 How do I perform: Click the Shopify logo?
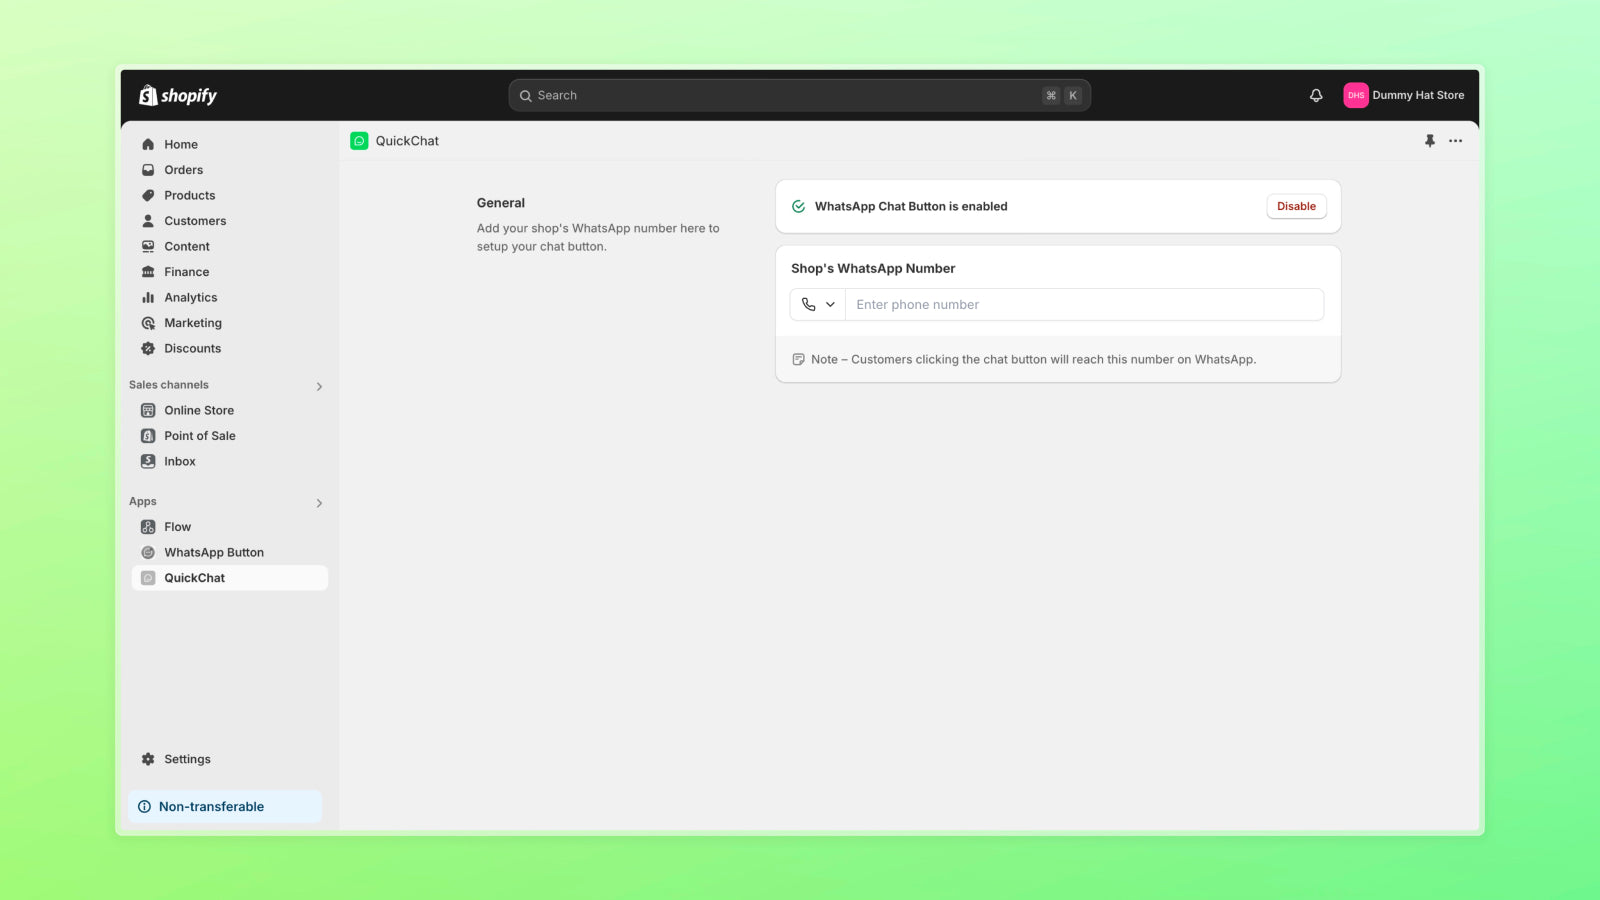point(177,95)
